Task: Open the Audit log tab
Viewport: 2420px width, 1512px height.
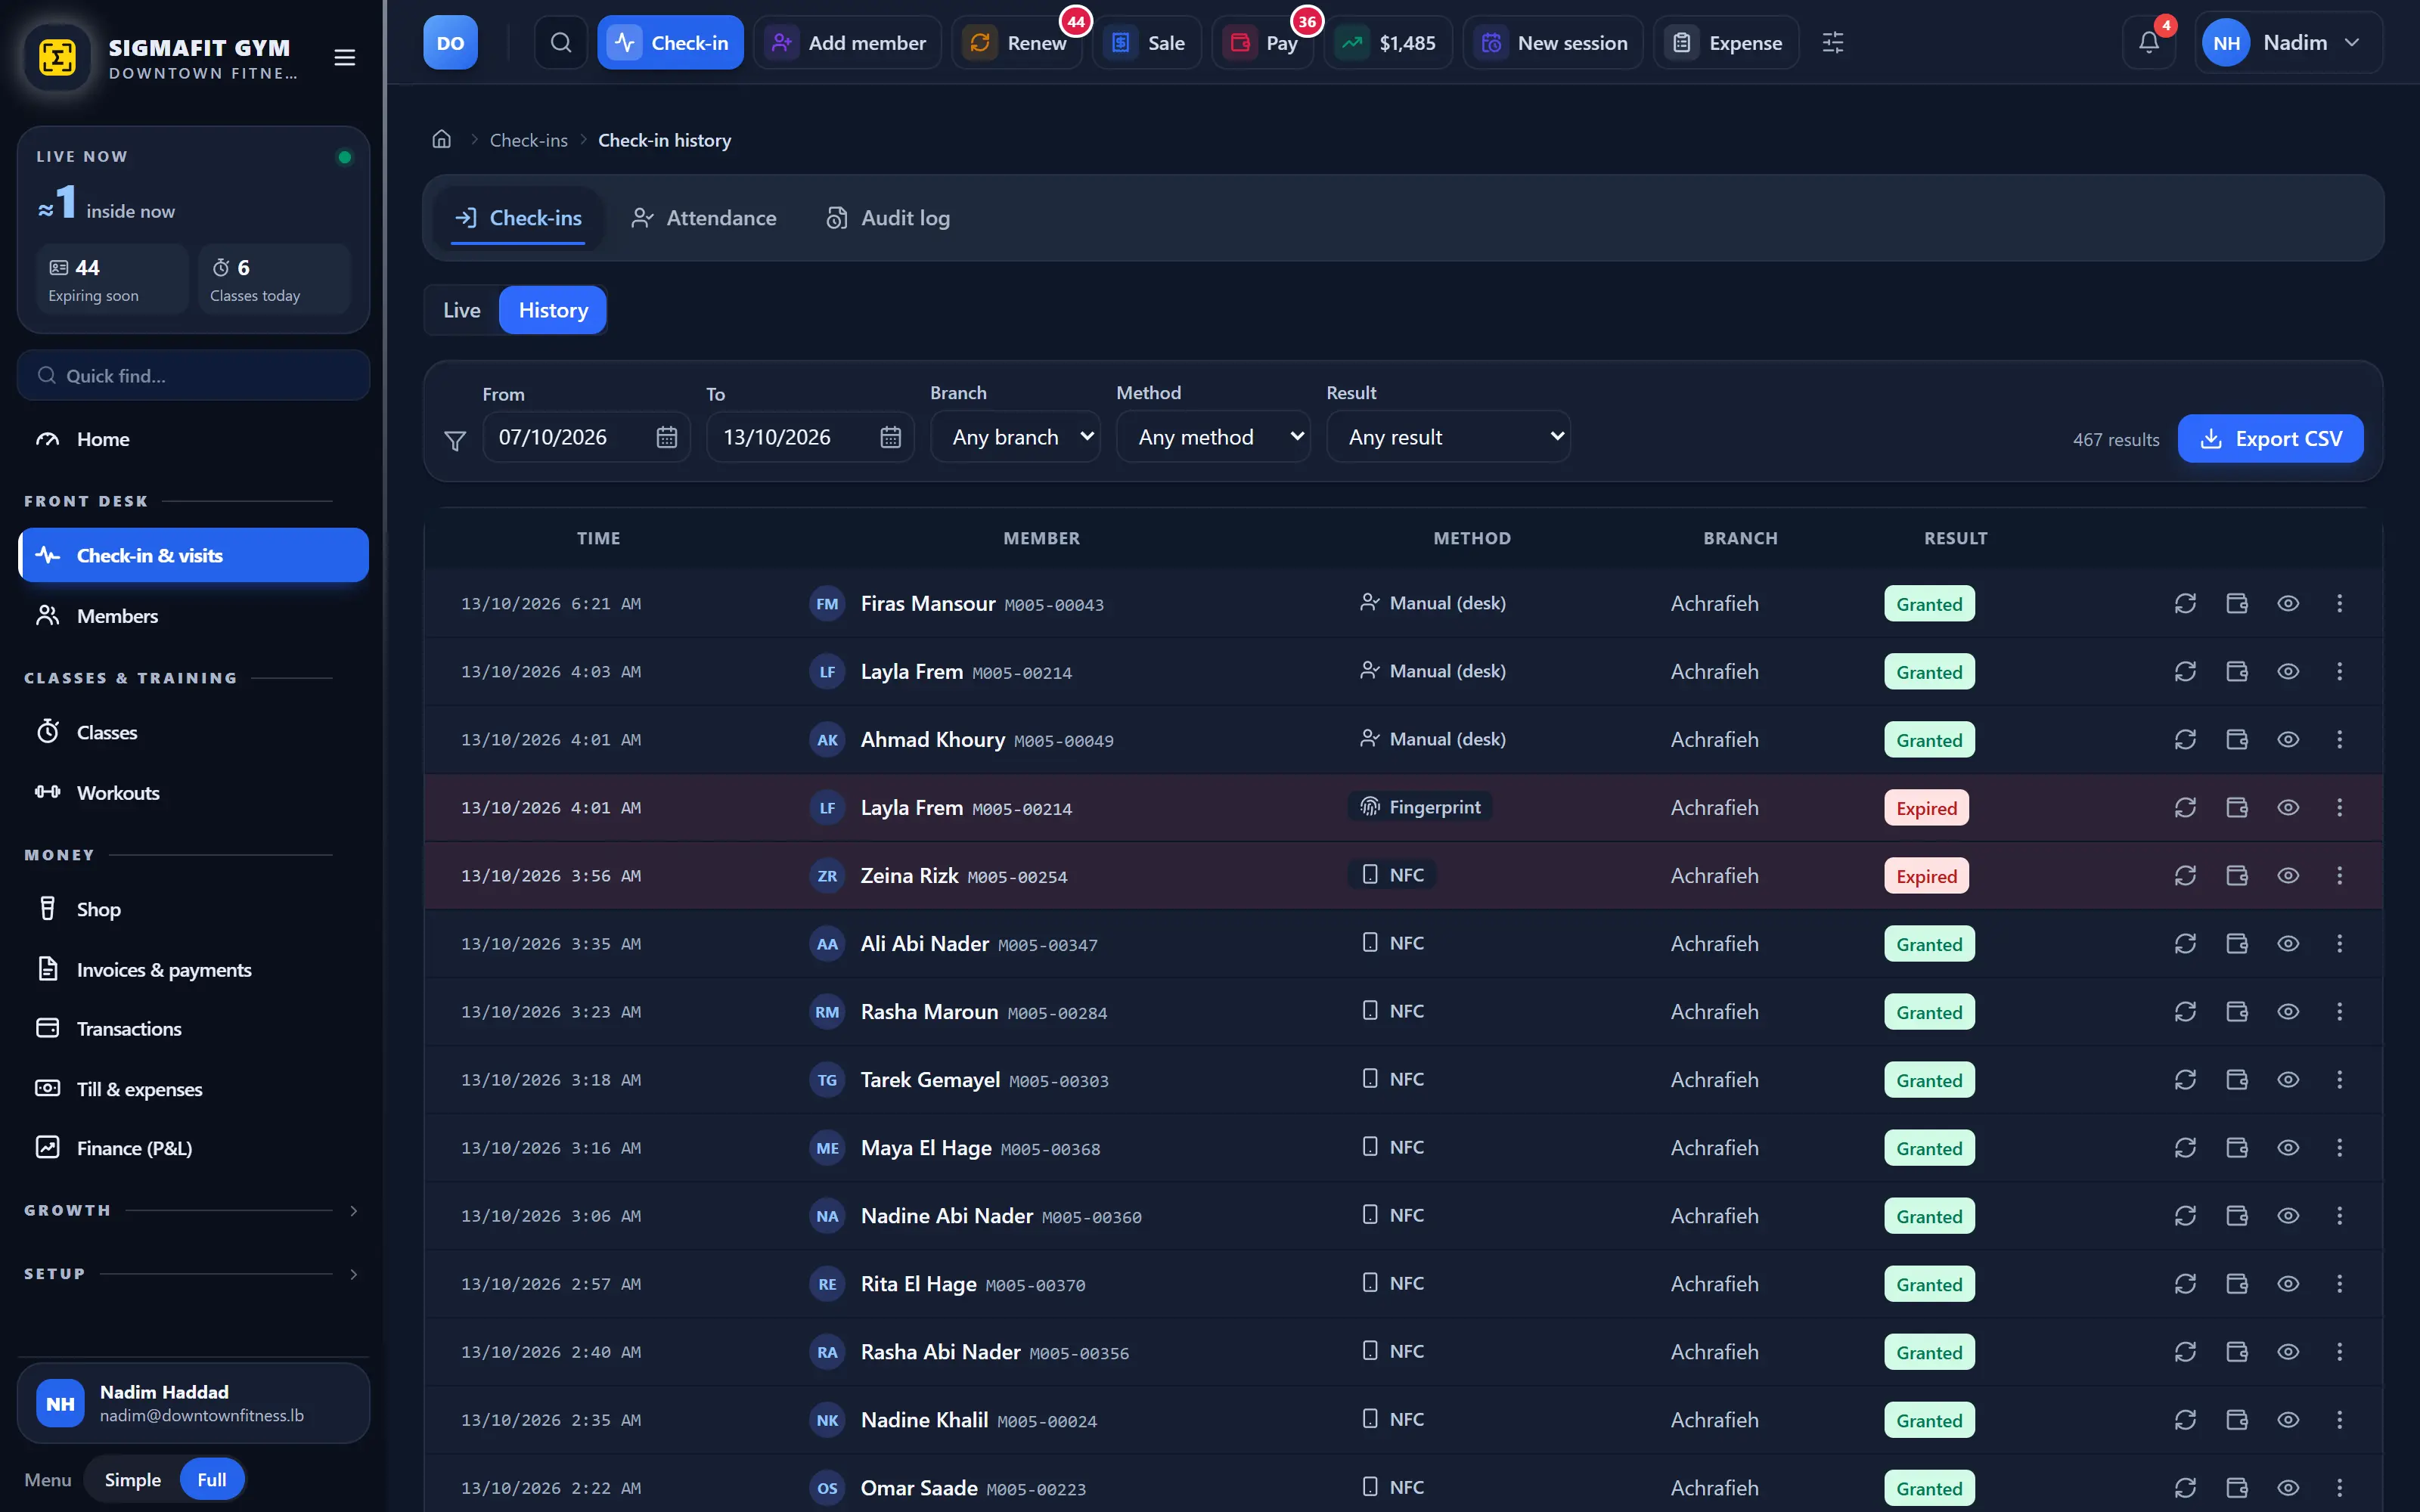Action: click(x=888, y=218)
